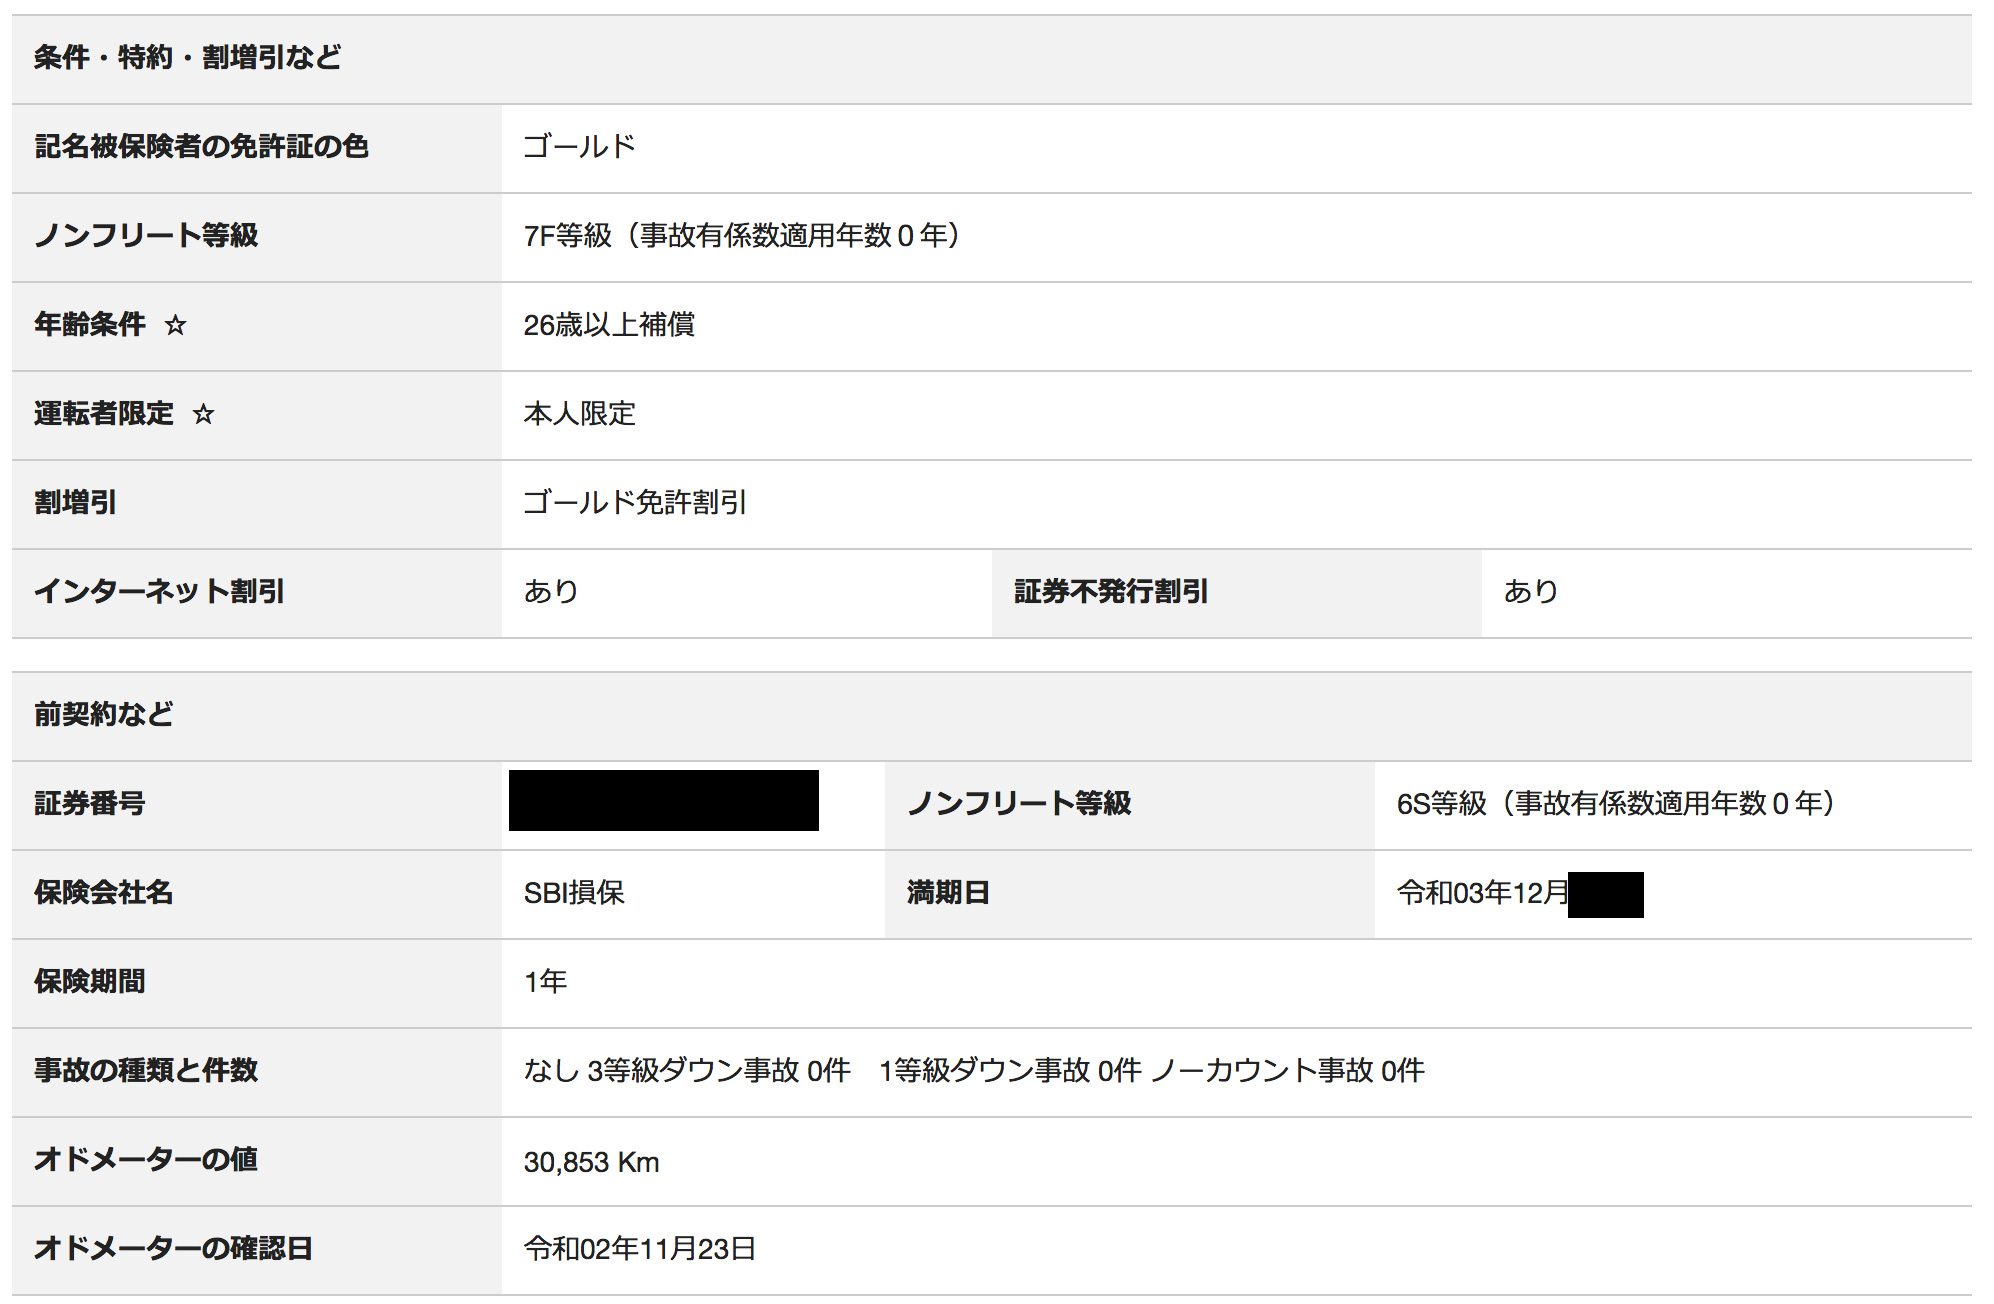Click the star icon beside 運転者限定
The image size is (1994, 1304).
point(204,414)
